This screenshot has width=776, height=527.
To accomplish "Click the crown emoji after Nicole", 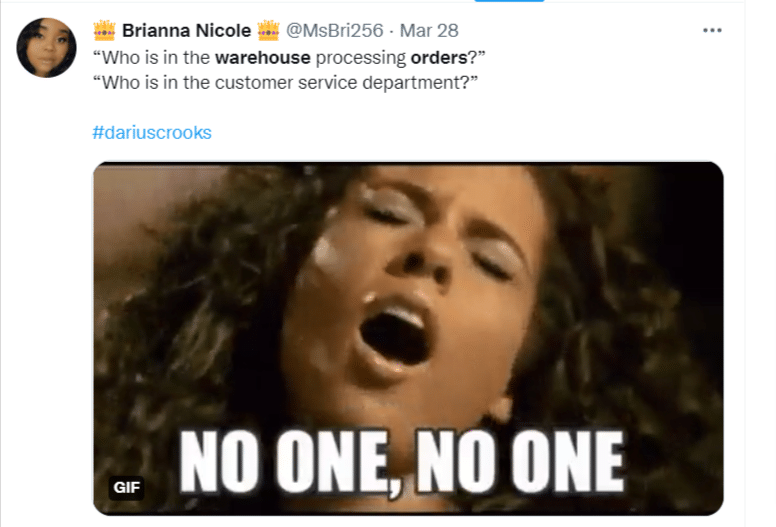I will coord(268,30).
